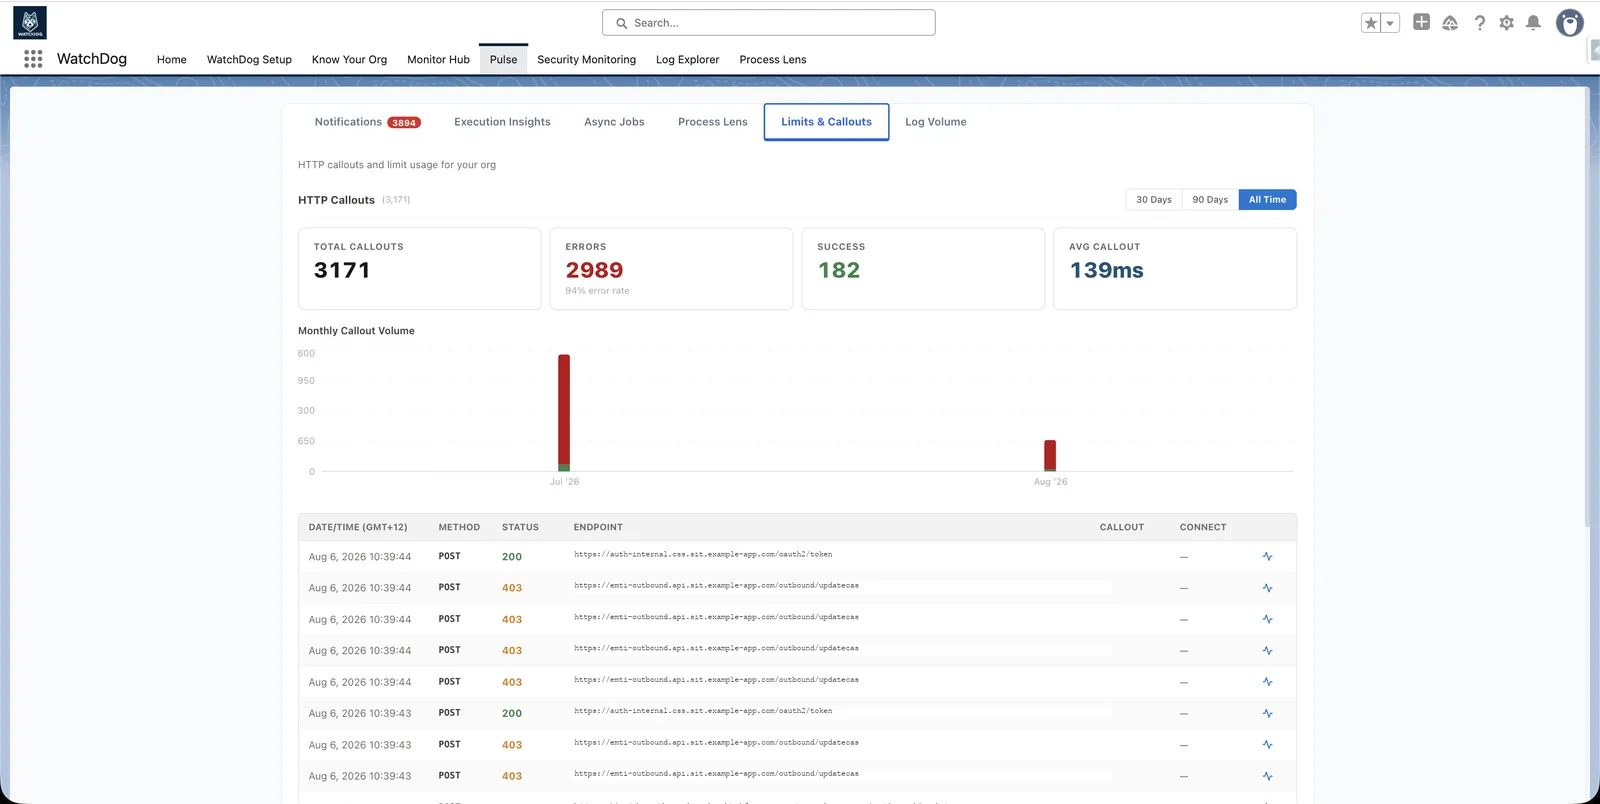Open the Process Lens nav tab
This screenshot has height=804, width=1600.
pos(773,59)
